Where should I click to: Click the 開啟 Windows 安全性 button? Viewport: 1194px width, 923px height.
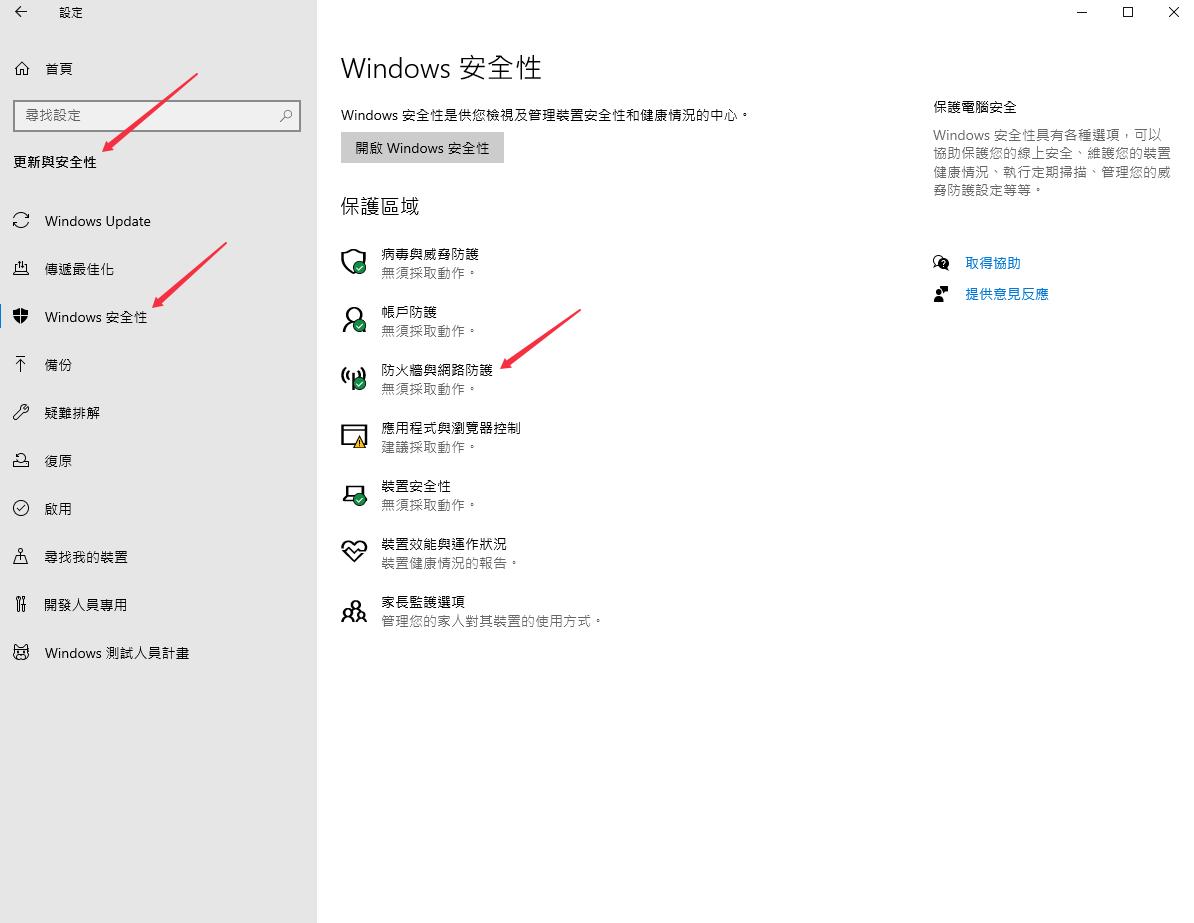(422, 148)
